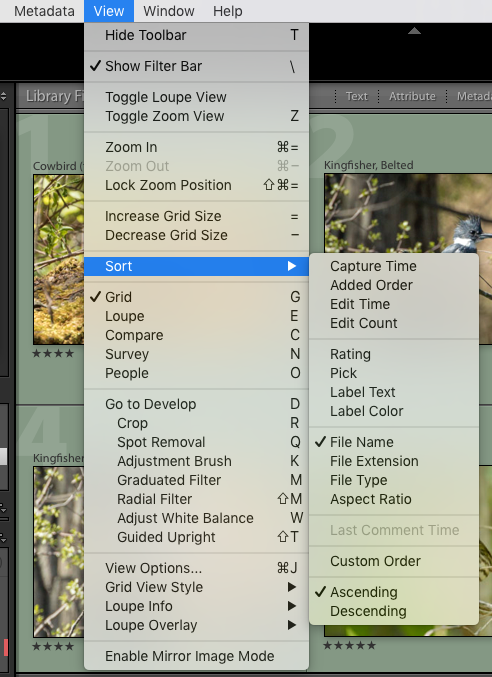Click star rating under Cowbird thumbnail

tap(54, 354)
